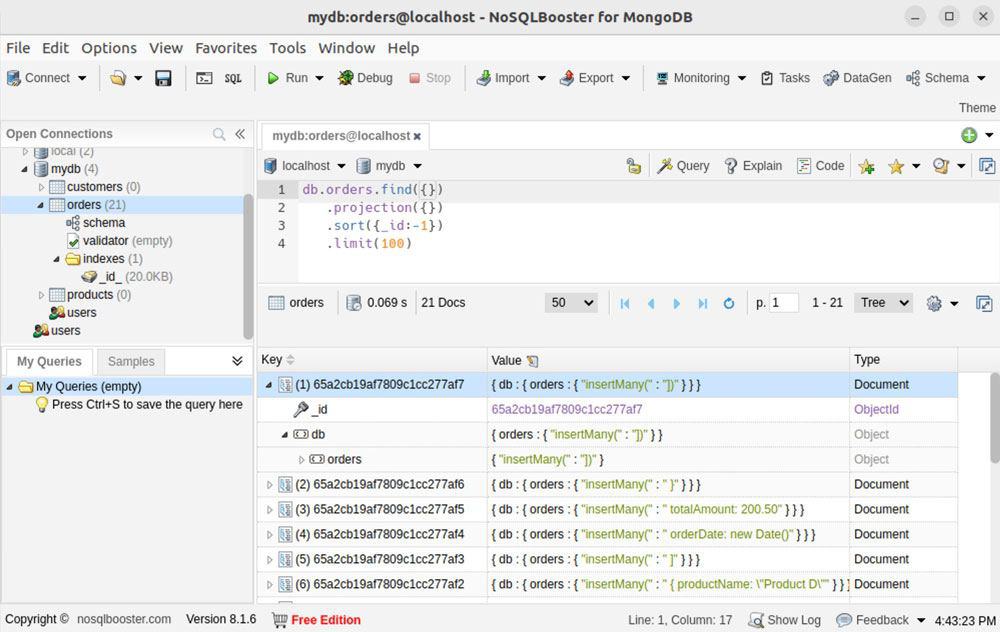The image size is (1000, 632).
Task: Visit the nosqlbooster.com link
Action: point(124,619)
